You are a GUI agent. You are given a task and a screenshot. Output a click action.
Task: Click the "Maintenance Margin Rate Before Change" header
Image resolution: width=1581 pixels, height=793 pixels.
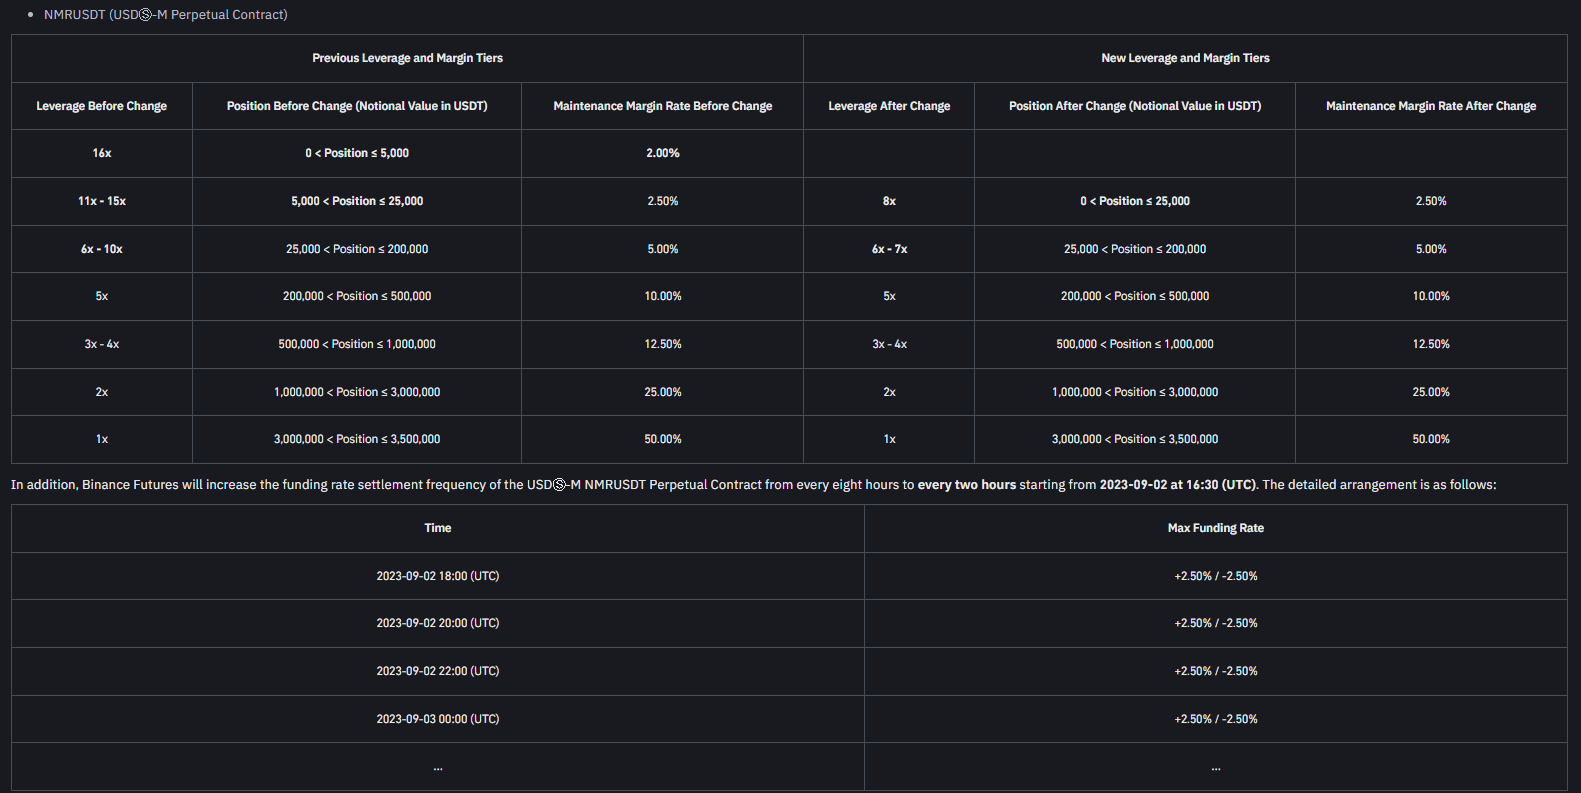(x=662, y=106)
